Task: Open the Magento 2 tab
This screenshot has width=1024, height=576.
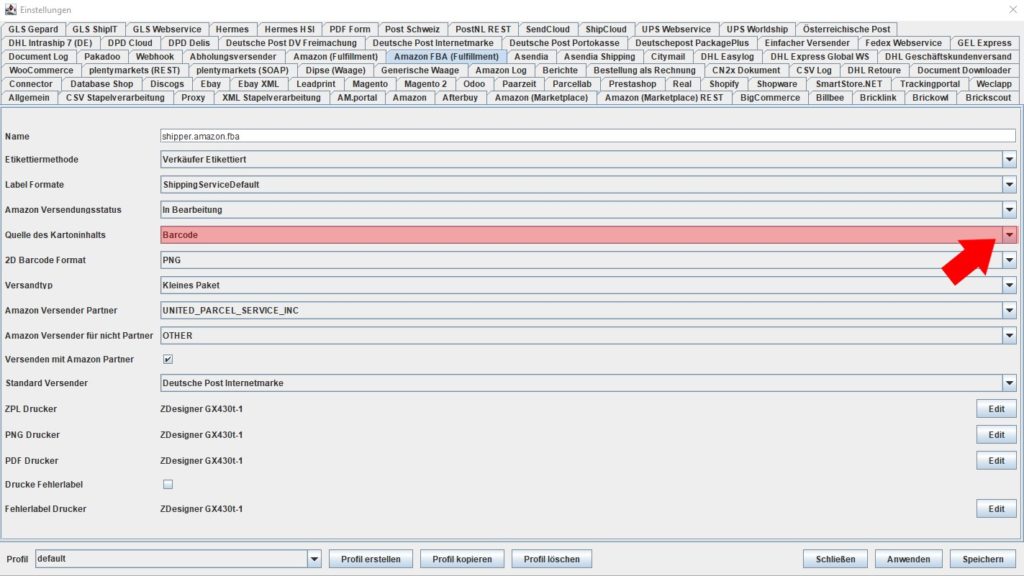Action: 425,84
